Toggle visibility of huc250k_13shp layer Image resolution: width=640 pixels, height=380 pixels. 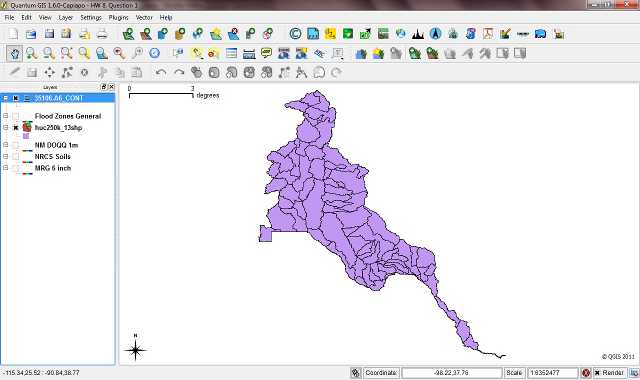click(16, 128)
